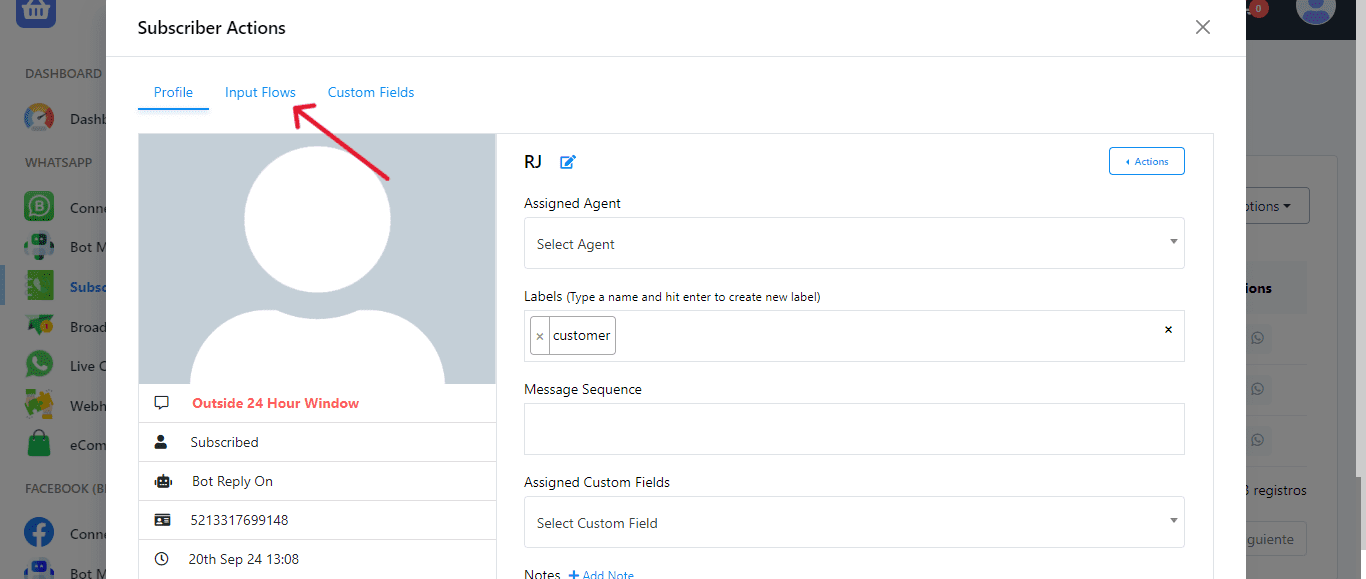Click the Broadcast megaphone icon in sidebar
The width and height of the screenshot is (1366, 579).
pos(39,326)
